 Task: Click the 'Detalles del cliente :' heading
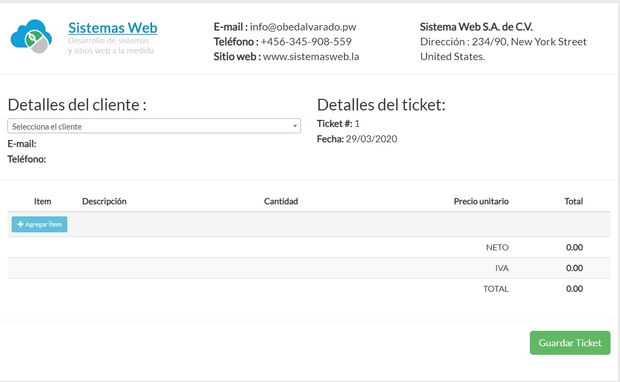(x=77, y=105)
